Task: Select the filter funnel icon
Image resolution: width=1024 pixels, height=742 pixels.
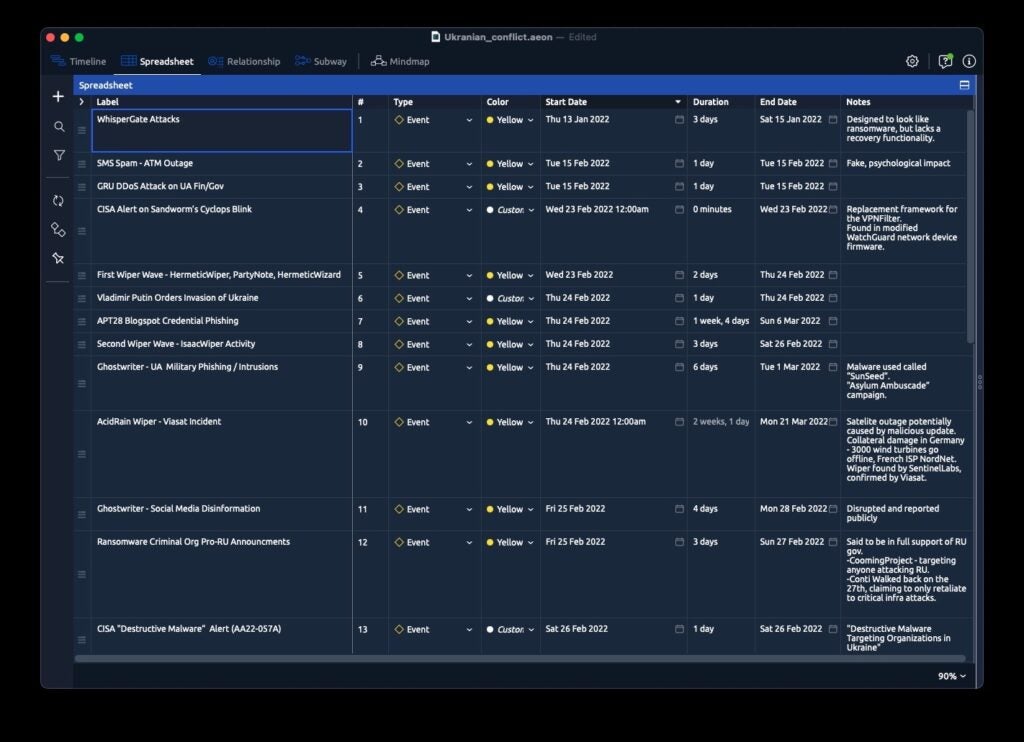Action: 57,155
